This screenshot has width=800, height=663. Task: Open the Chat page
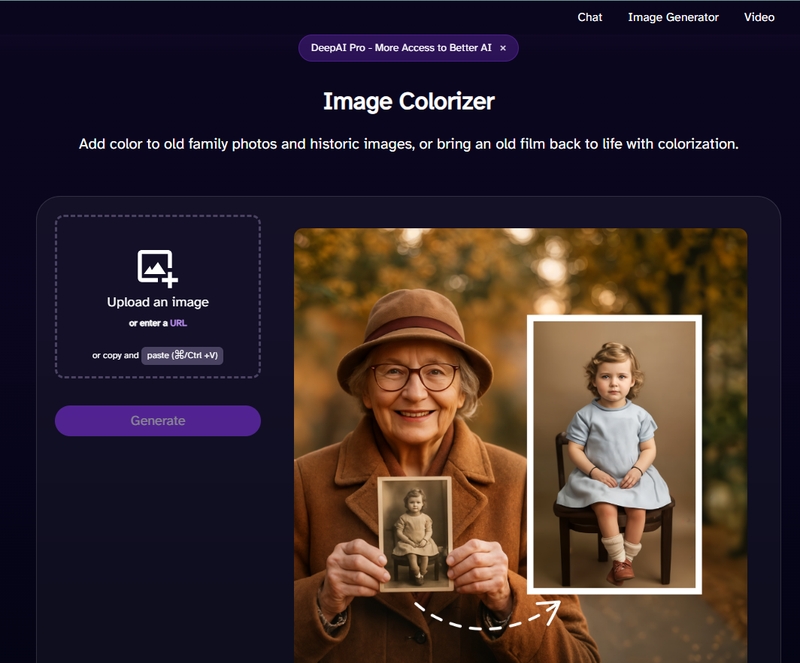pos(590,17)
